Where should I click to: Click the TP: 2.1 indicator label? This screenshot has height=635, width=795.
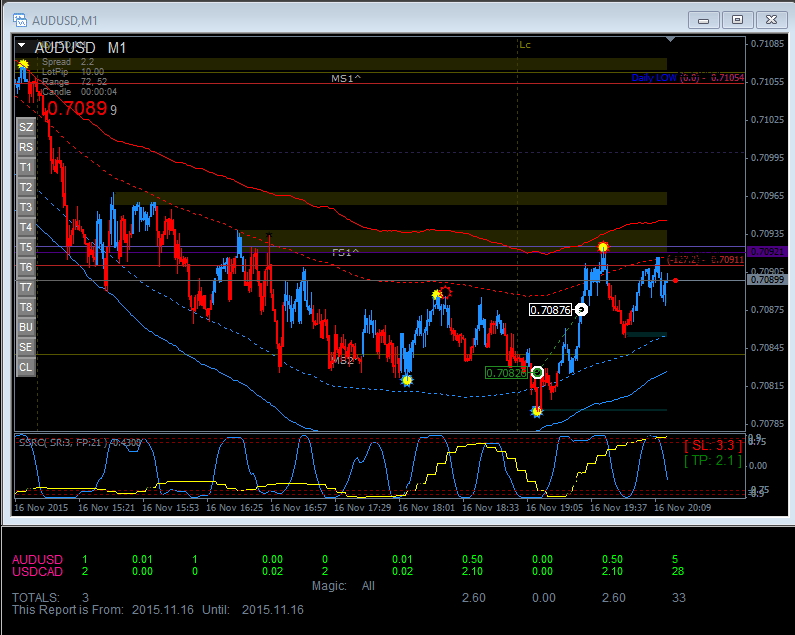click(712, 461)
